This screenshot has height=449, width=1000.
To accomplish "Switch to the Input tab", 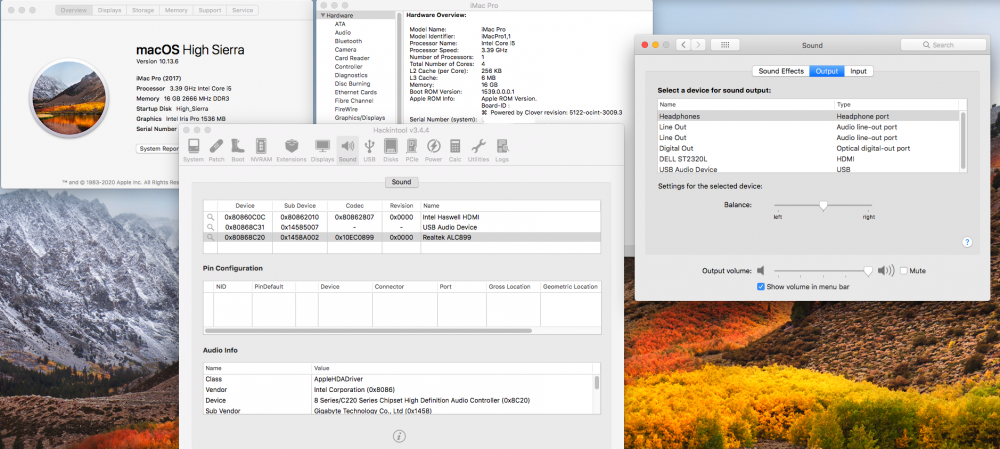I will point(858,71).
